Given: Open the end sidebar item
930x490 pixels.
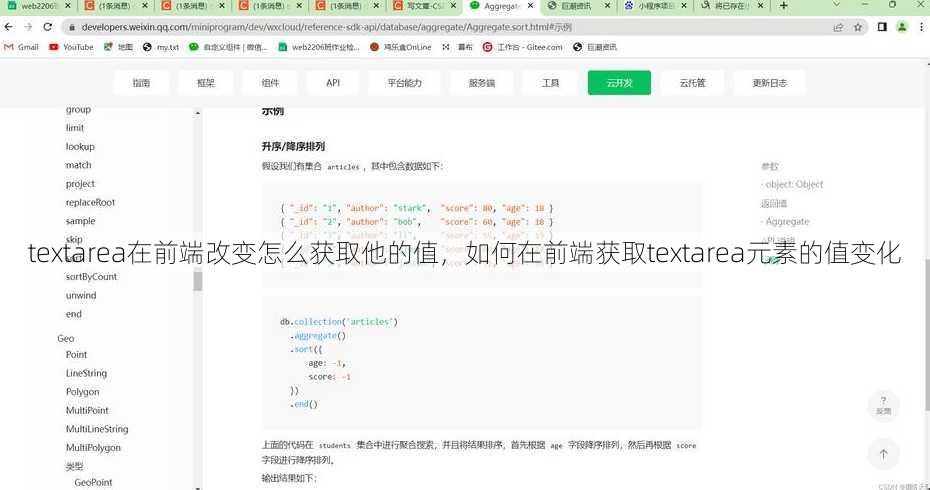Looking at the screenshot, I should 74,314.
